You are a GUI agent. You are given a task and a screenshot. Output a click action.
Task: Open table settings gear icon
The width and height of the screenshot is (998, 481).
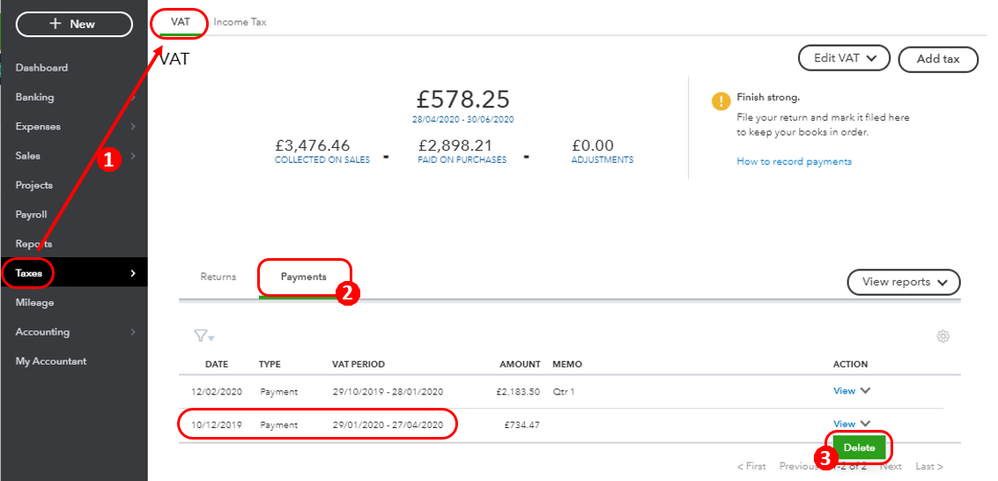pyautogui.click(x=942, y=337)
